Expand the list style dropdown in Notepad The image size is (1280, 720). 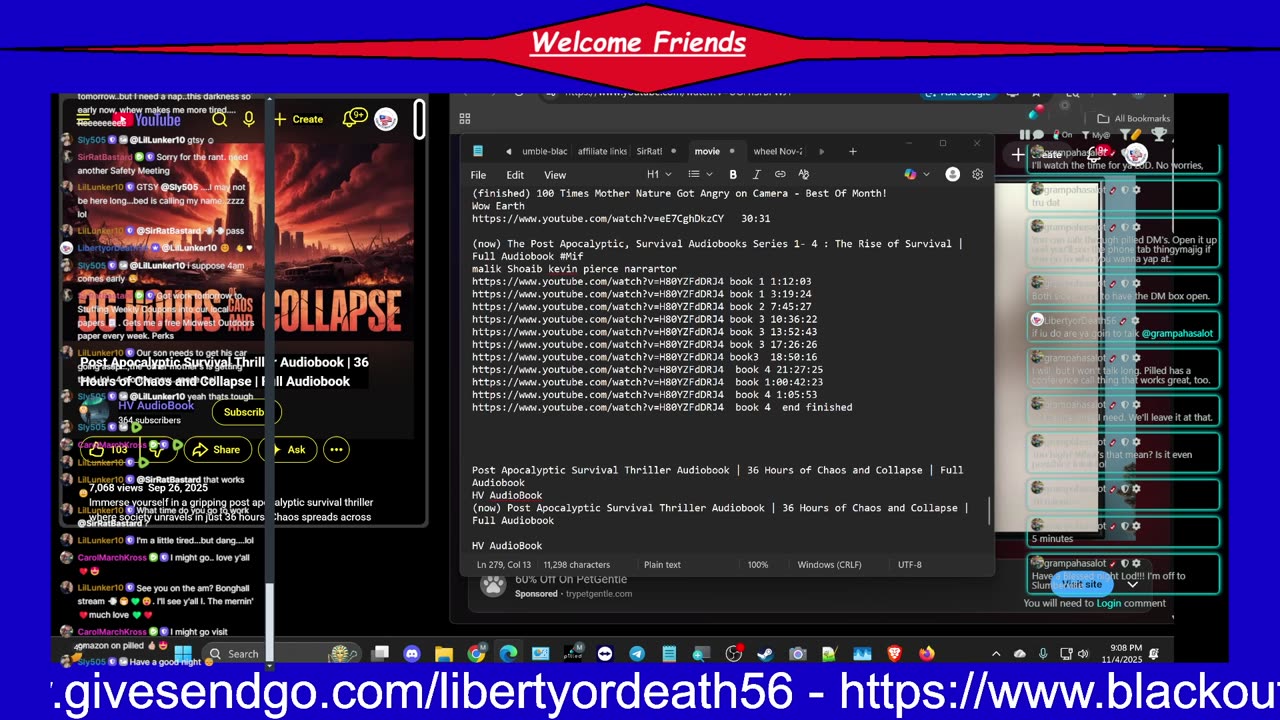tap(699, 174)
